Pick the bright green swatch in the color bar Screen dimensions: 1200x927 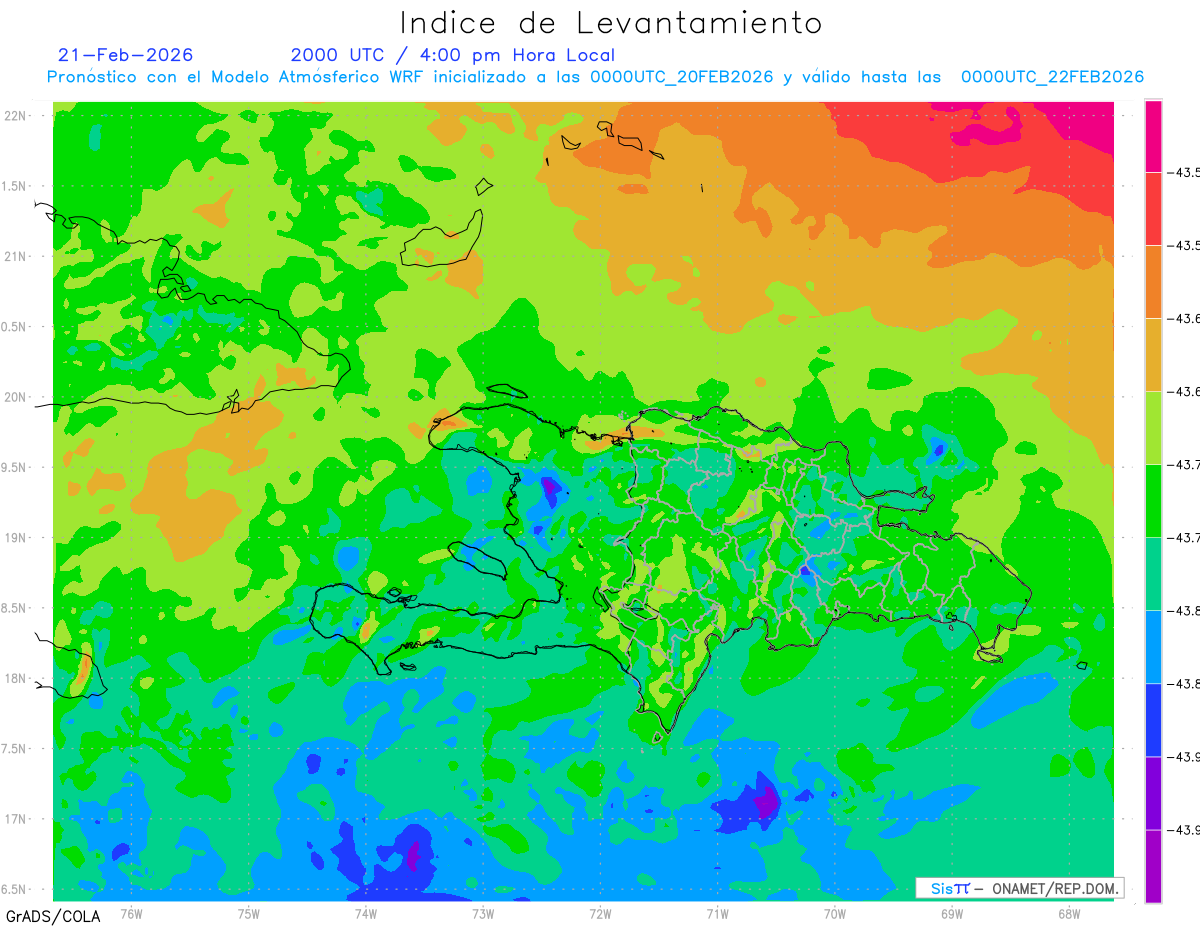click(x=1153, y=501)
